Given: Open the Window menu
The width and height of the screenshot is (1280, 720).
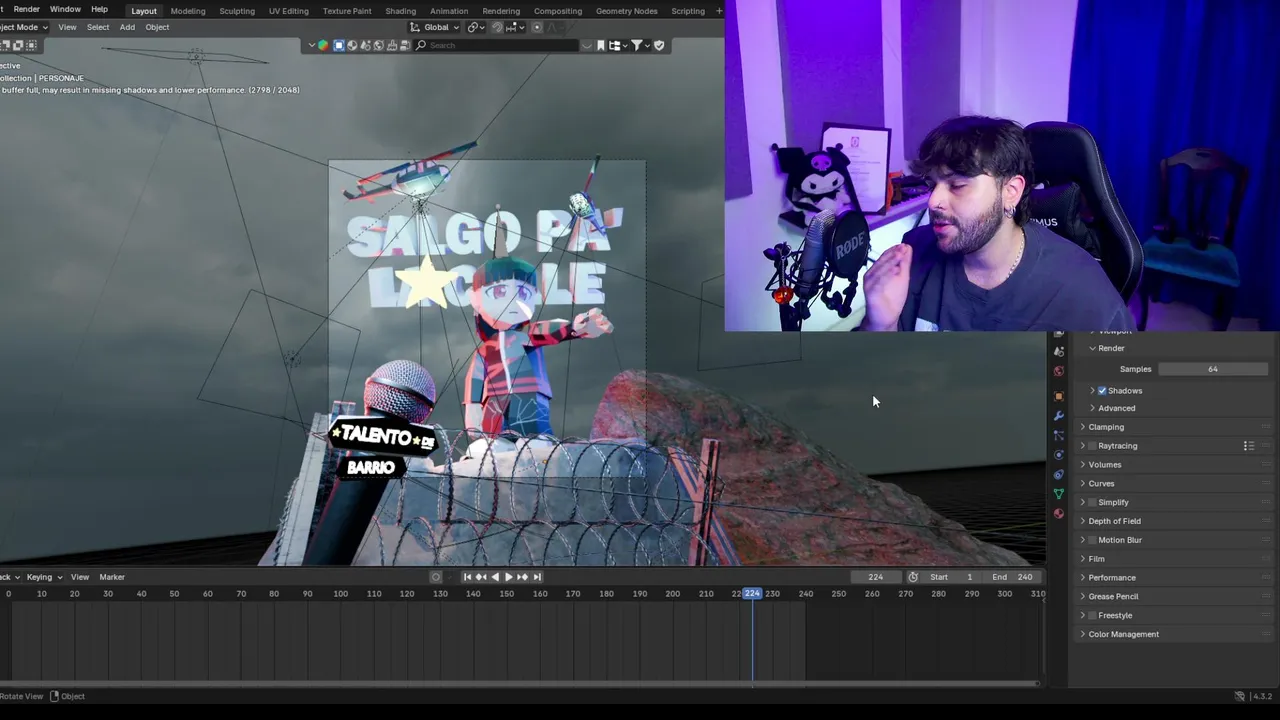Looking at the screenshot, I should click(x=65, y=9).
